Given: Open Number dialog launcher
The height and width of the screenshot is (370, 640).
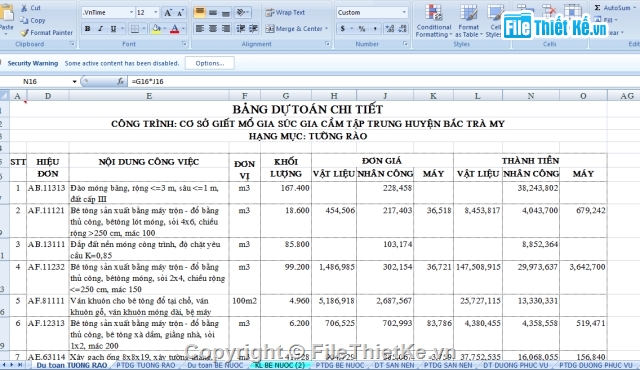Looking at the screenshot, I should [405, 44].
